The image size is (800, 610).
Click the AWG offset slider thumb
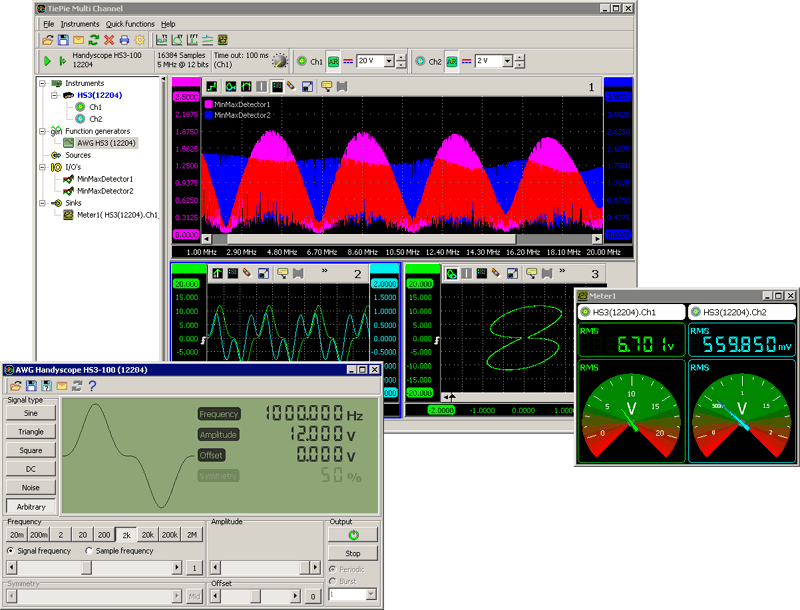tap(256, 596)
